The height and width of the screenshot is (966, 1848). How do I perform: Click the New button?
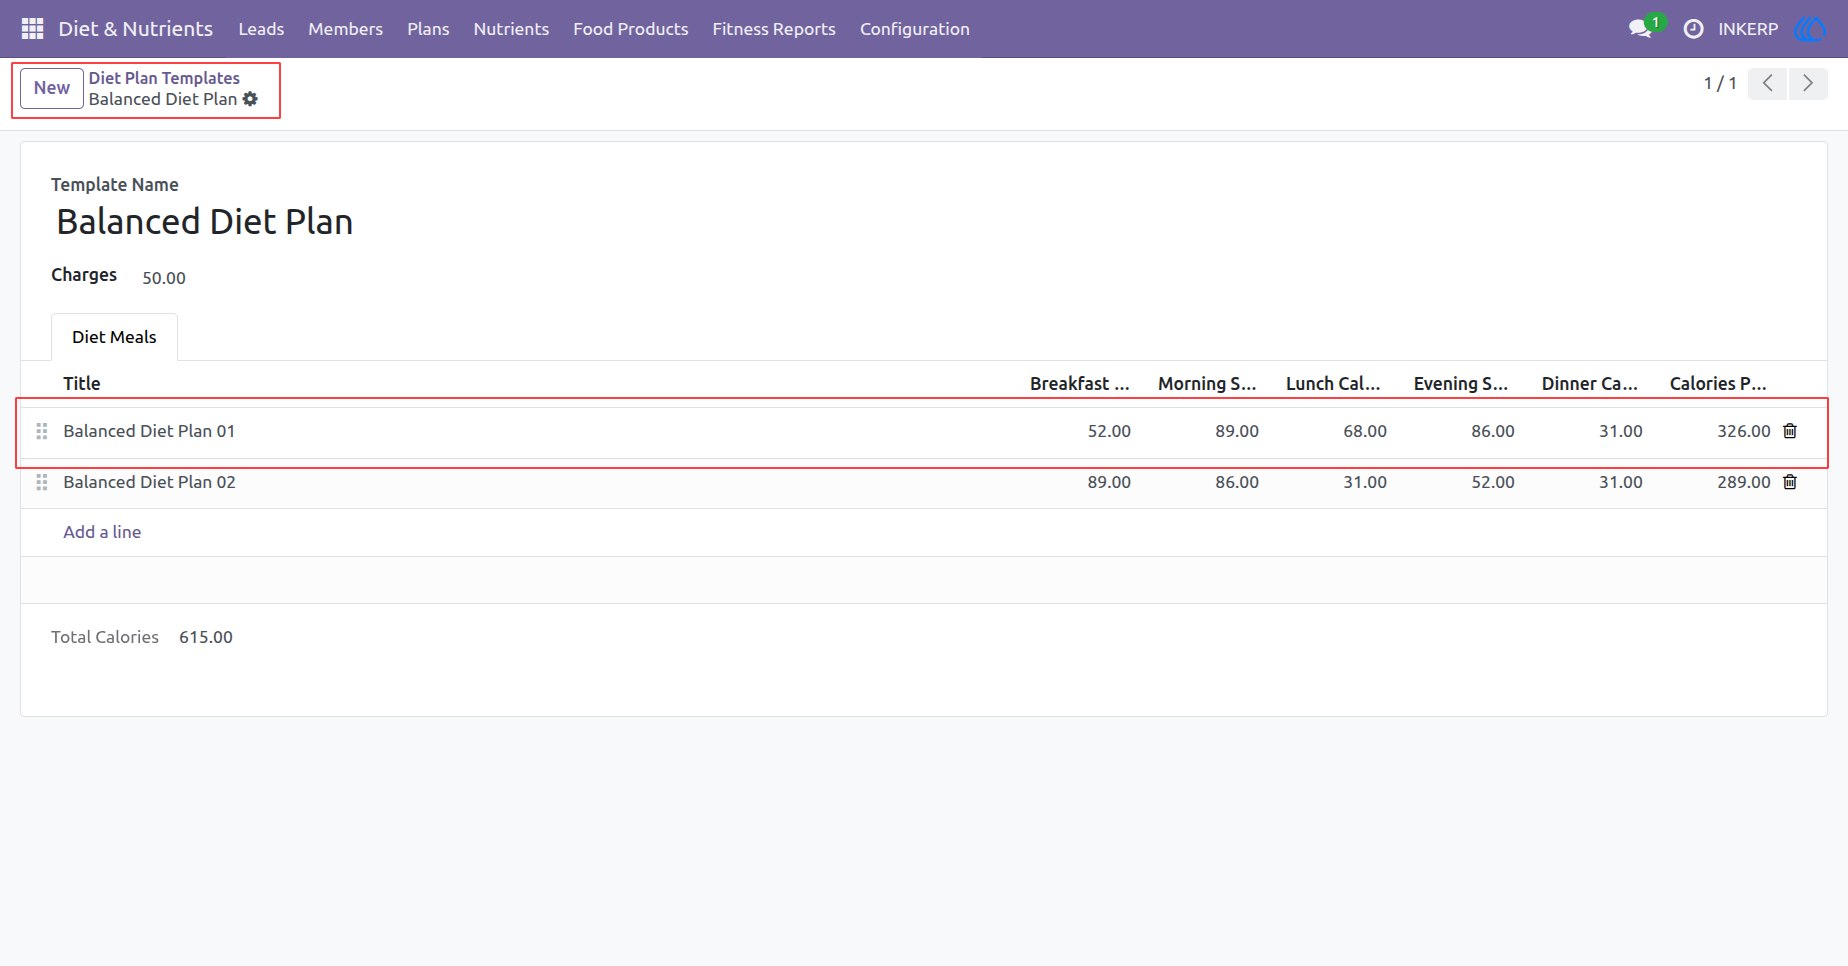pos(52,88)
